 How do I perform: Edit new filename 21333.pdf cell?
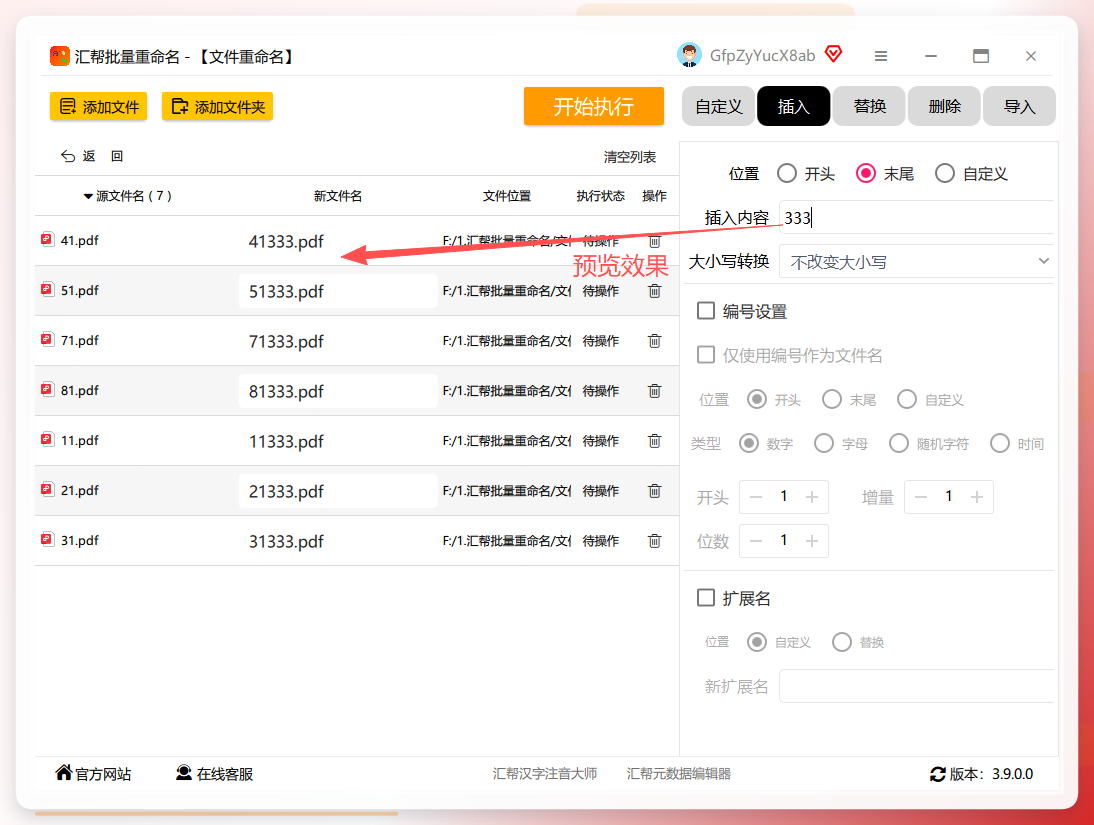click(338, 491)
